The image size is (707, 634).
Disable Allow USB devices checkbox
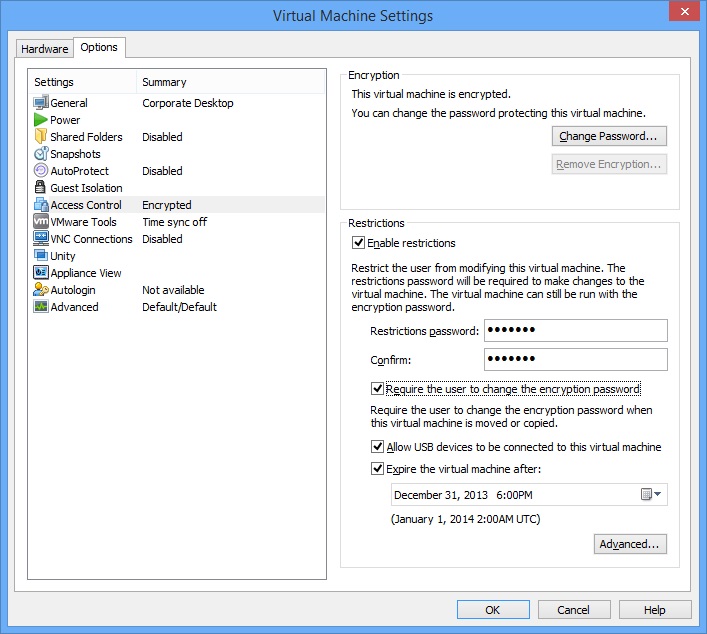coord(377,447)
